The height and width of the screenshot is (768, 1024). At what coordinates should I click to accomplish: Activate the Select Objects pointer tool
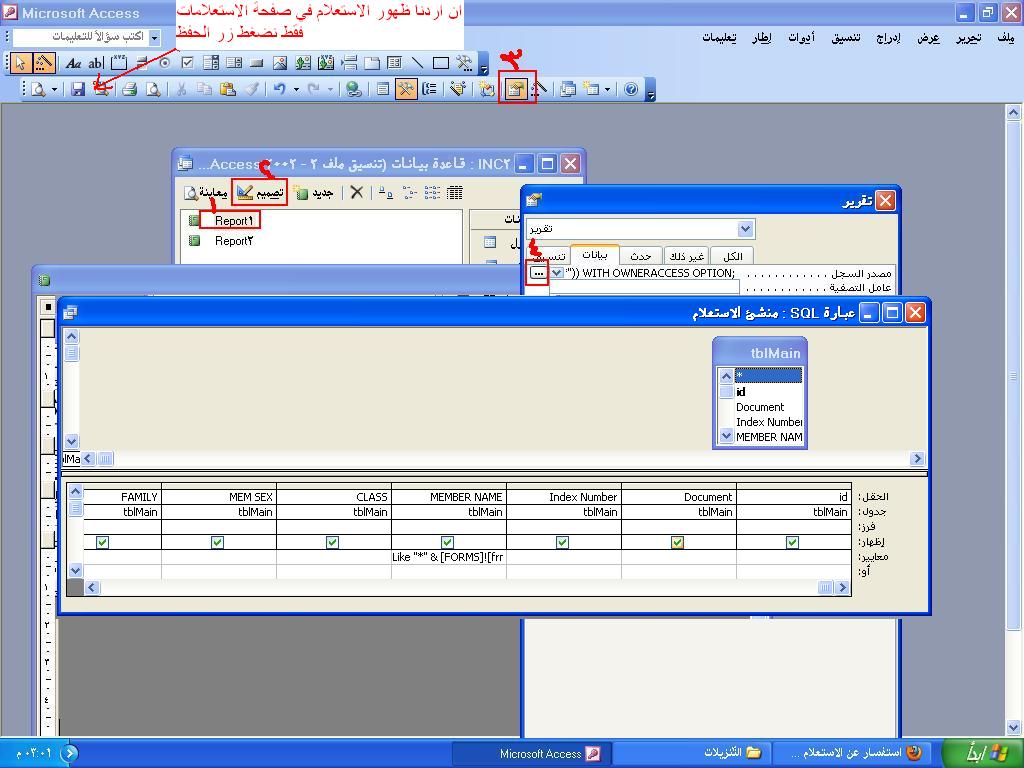coord(21,63)
